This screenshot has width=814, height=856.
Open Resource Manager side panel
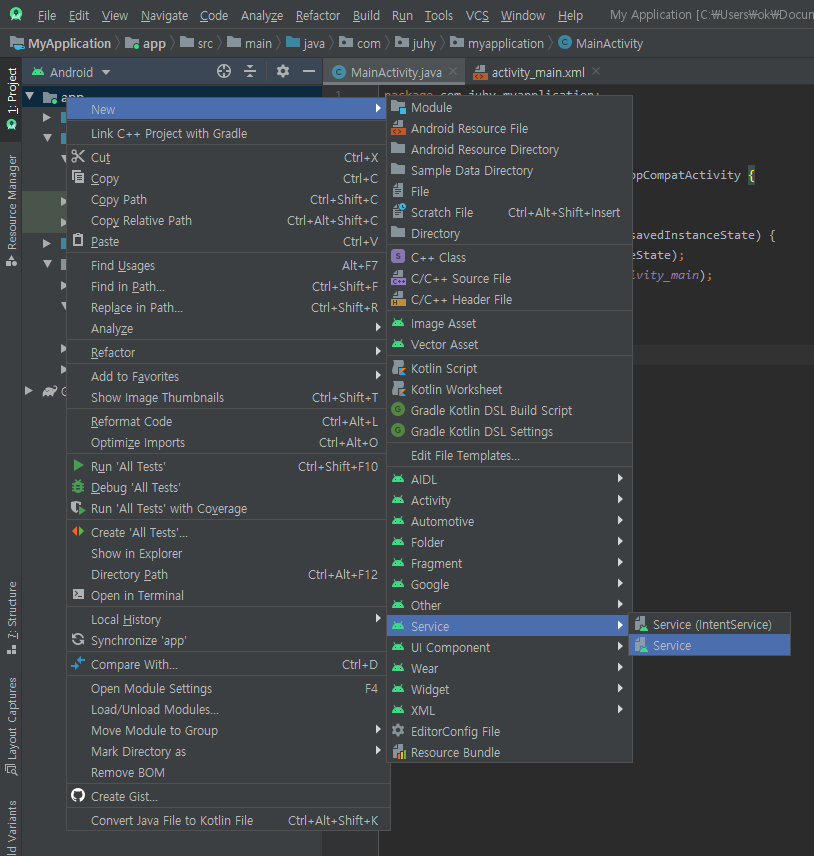(11, 210)
